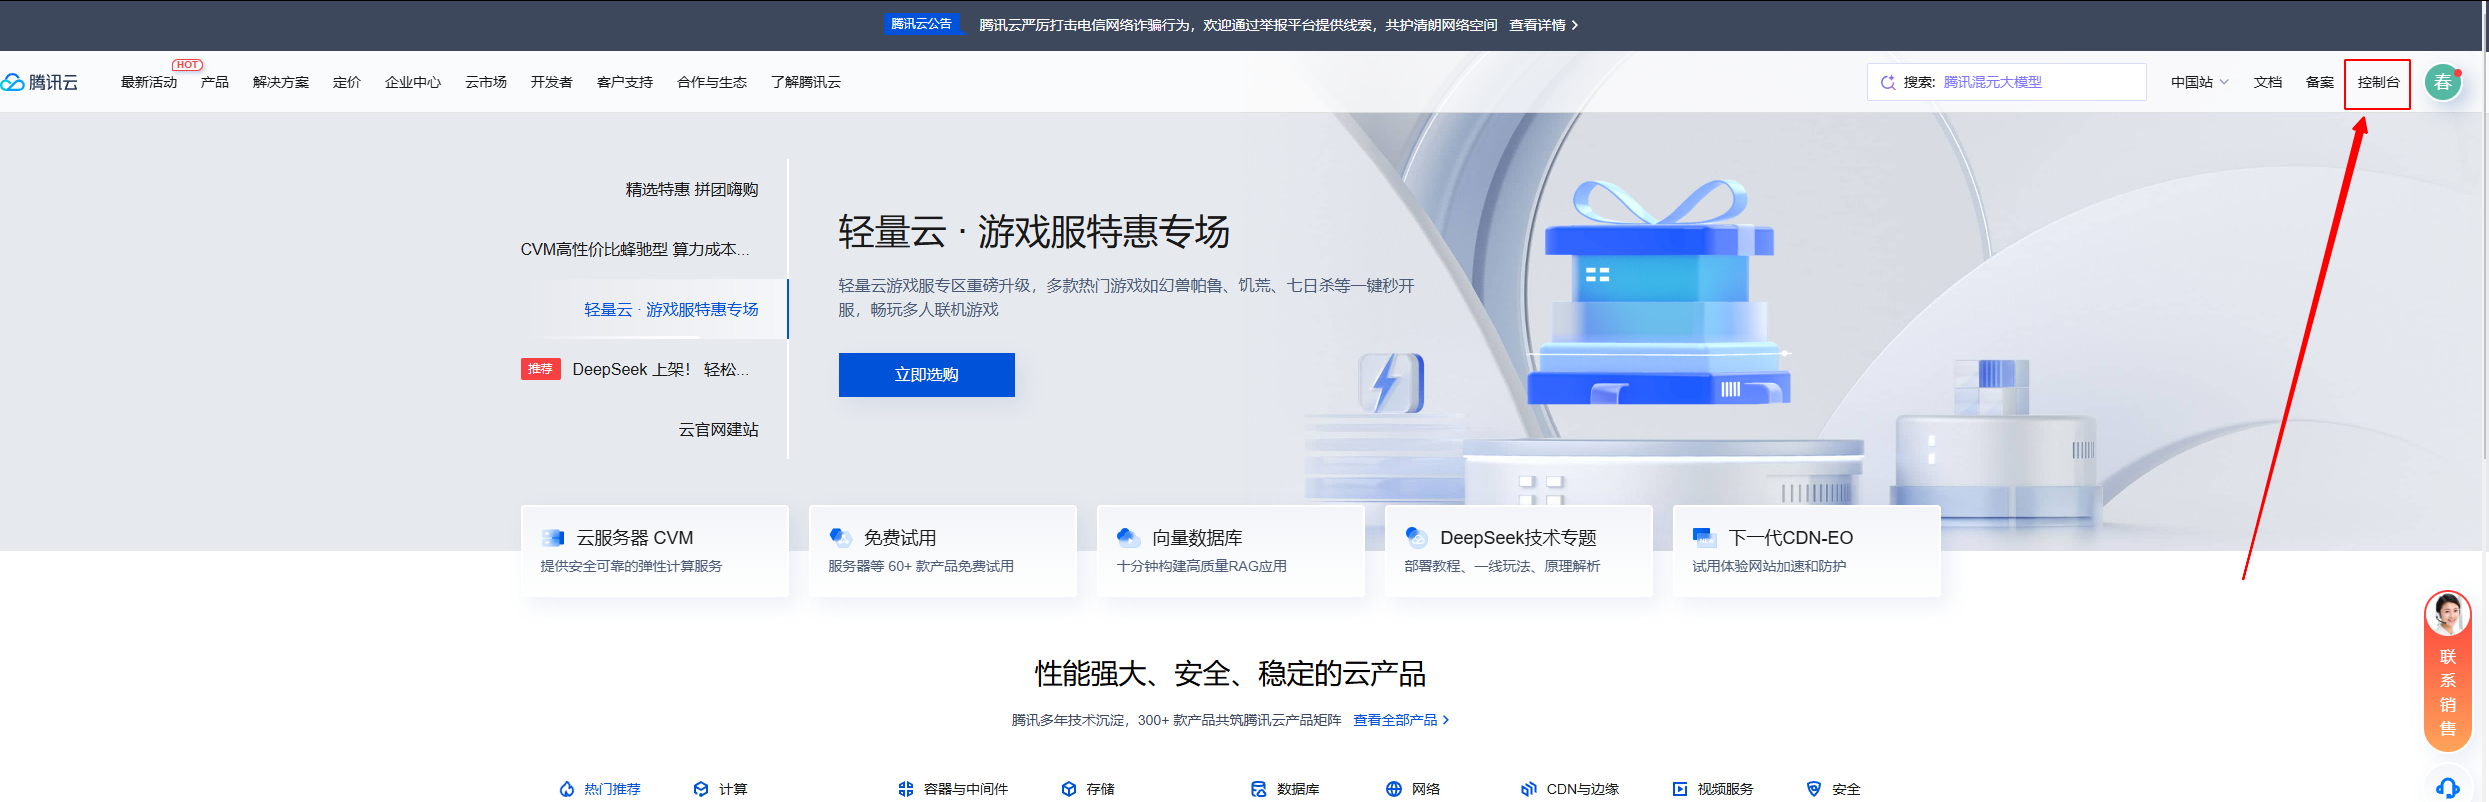
Task: Open the 备案 link
Action: [x=2320, y=82]
